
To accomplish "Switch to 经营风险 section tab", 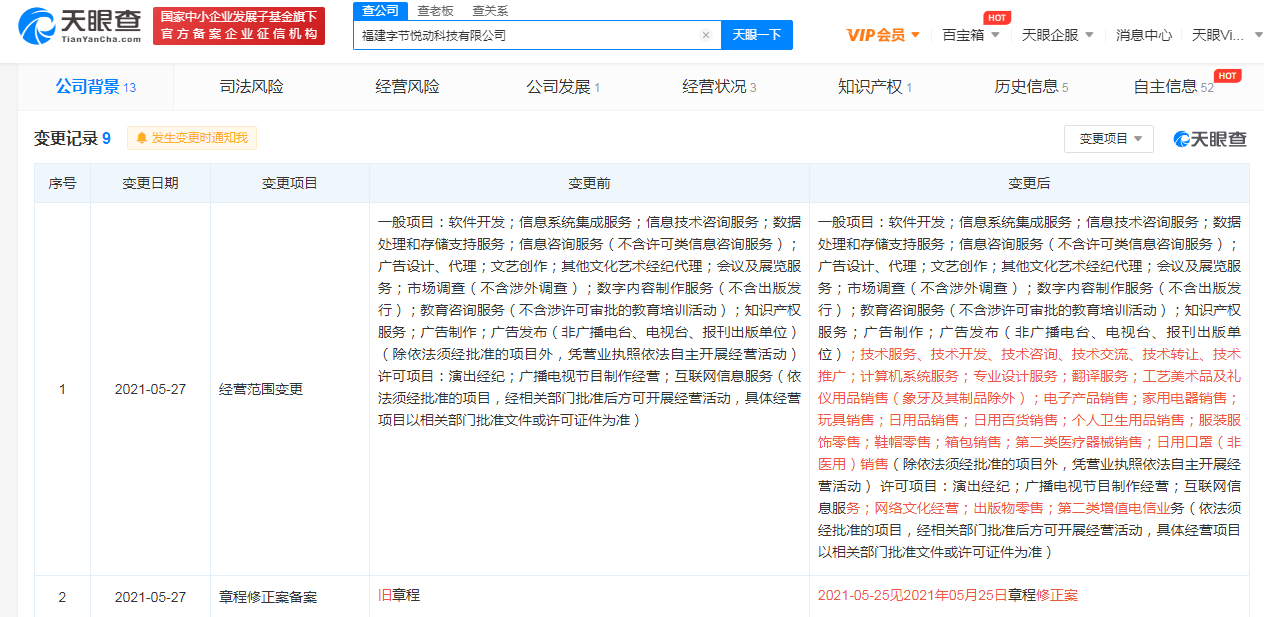I will (x=407, y=87).
